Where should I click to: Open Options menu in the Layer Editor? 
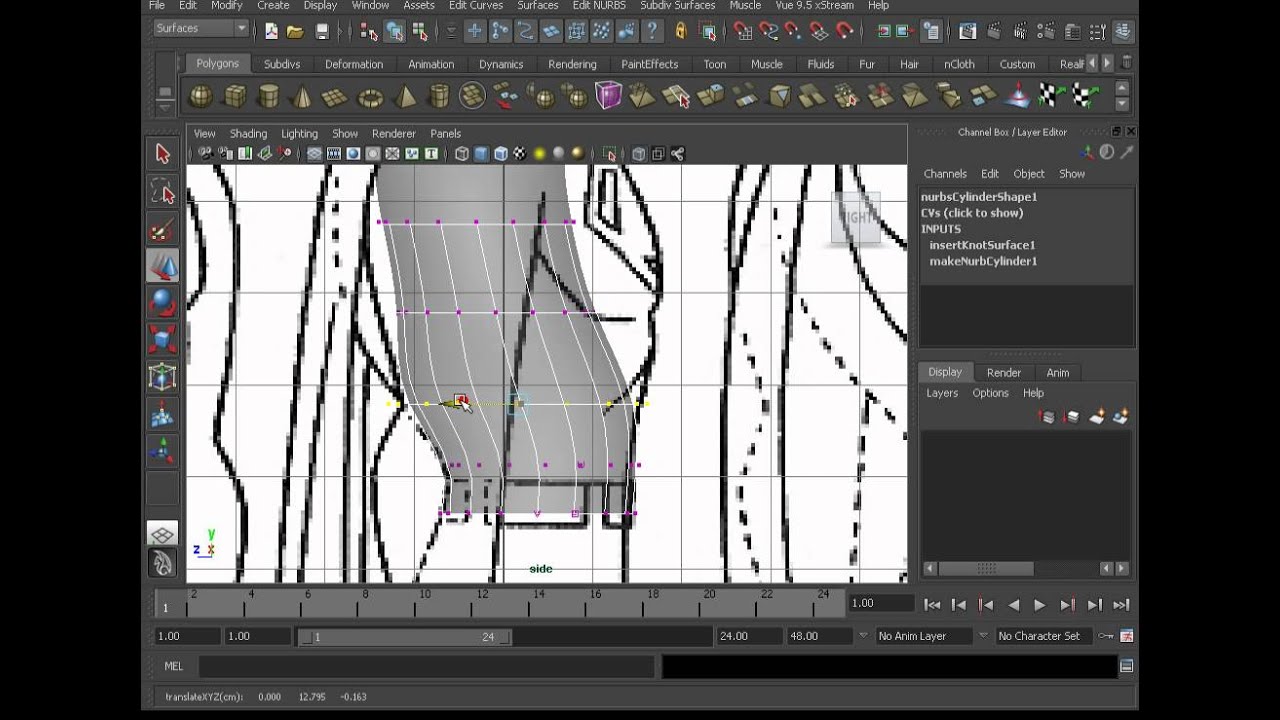coord(990,393)
